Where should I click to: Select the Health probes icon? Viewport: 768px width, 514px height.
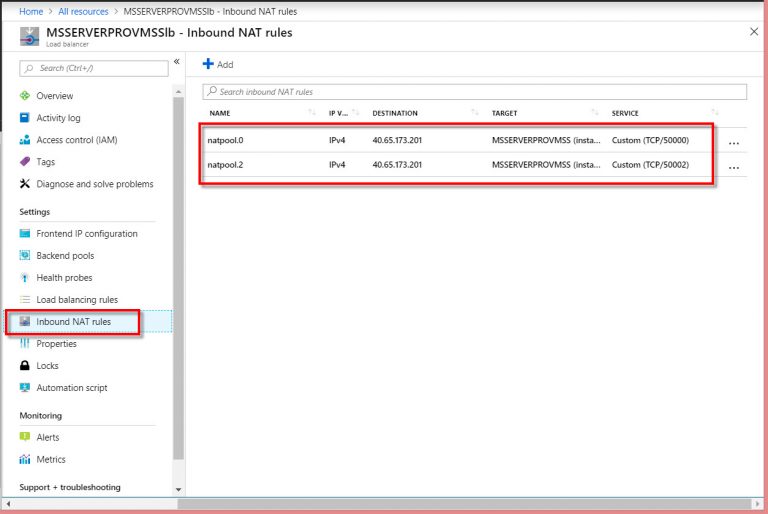(x=25, y=278)
